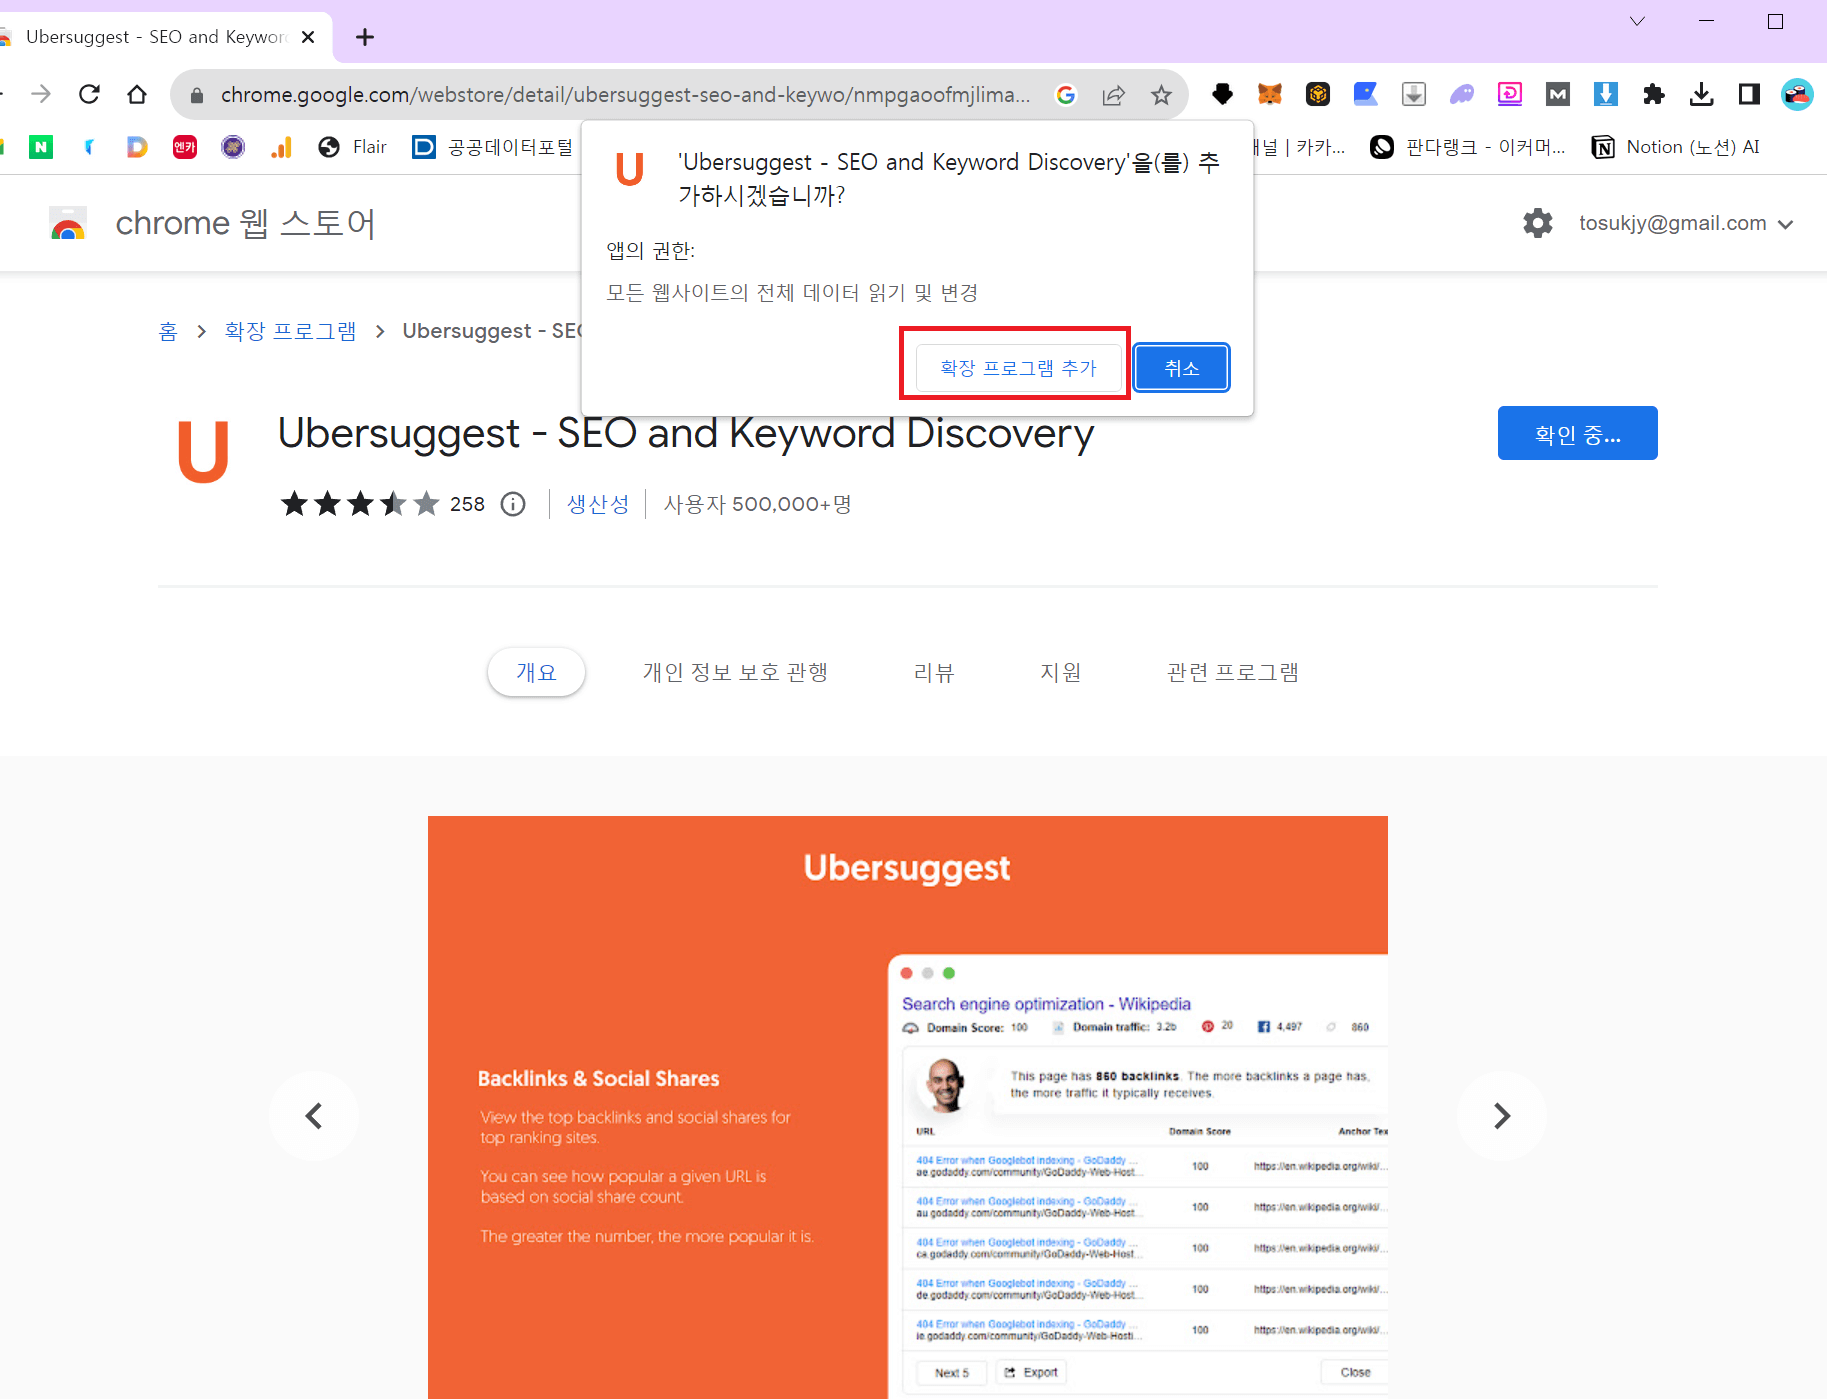
Task: Click the Google translate icon in address bar
Action: click(1066, 95)
